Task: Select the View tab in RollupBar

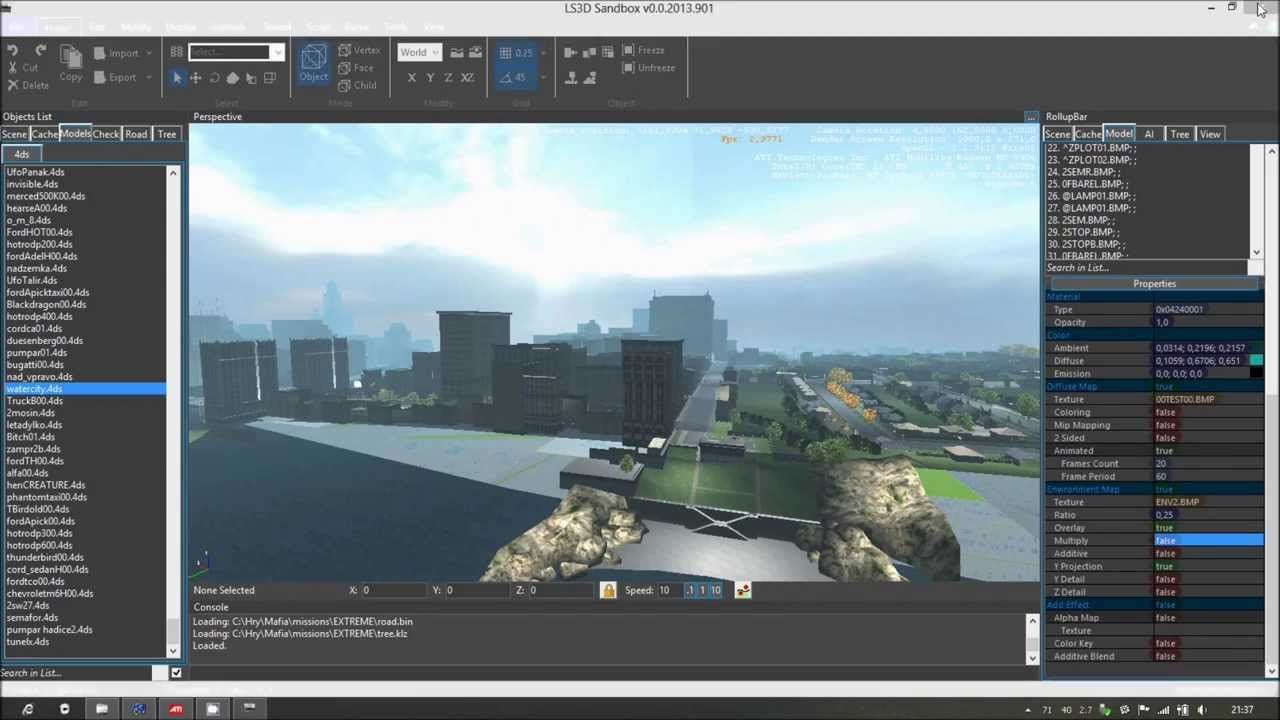Action: [1210, 134]
